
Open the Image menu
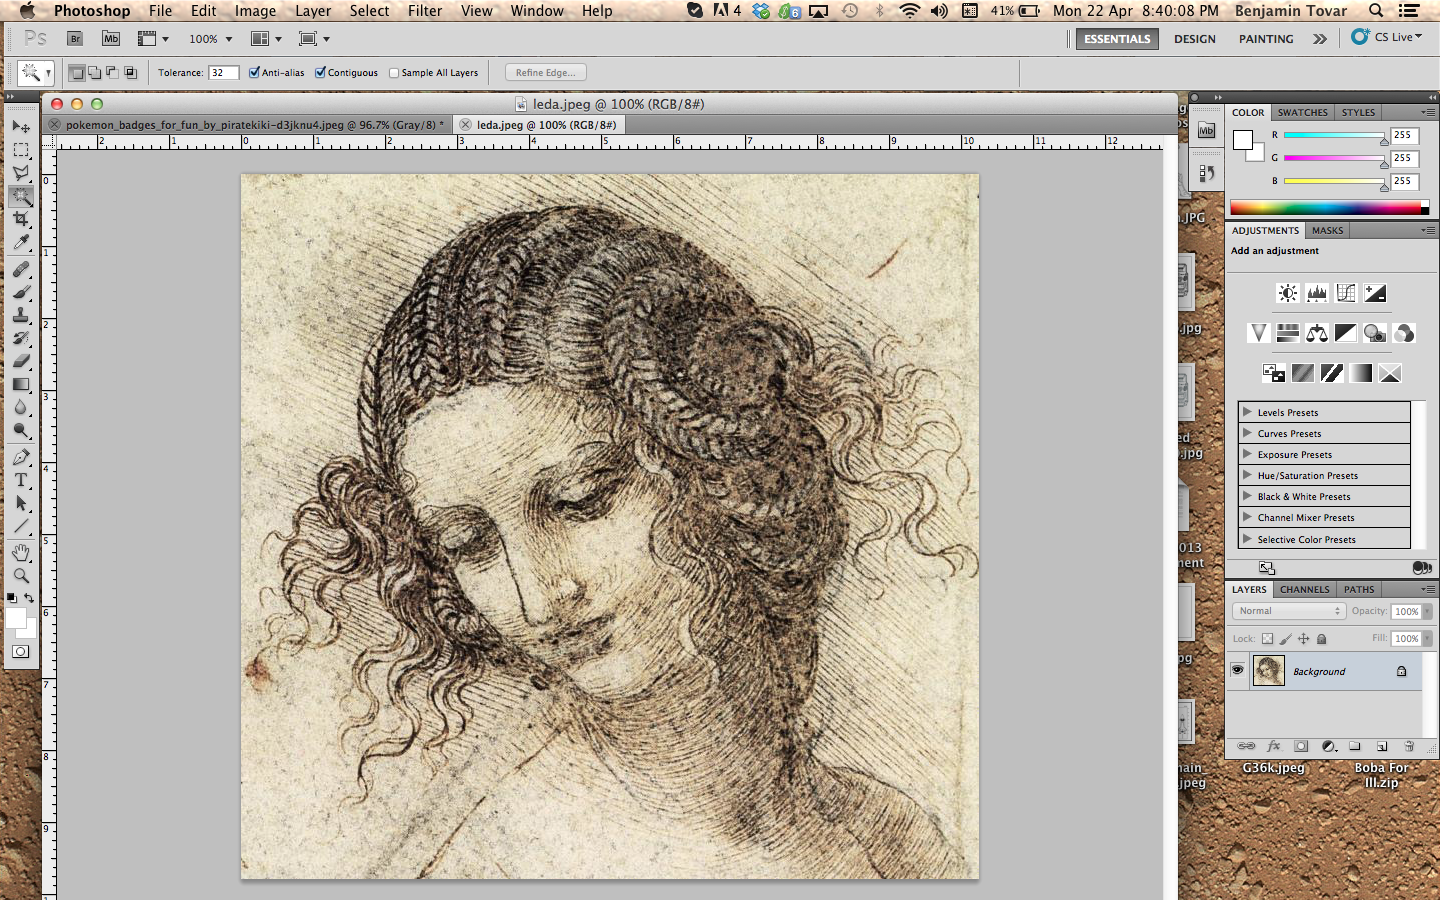pyautogui.click(x=255, y=11)
